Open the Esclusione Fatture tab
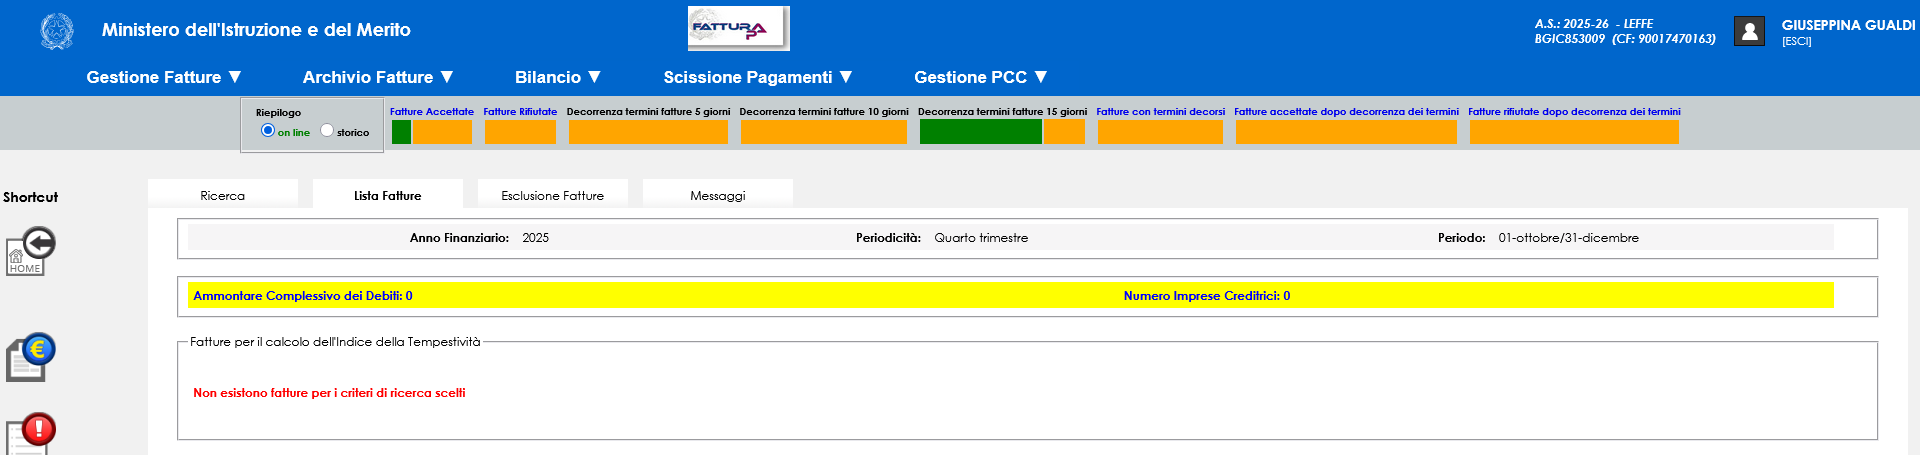 552,195
